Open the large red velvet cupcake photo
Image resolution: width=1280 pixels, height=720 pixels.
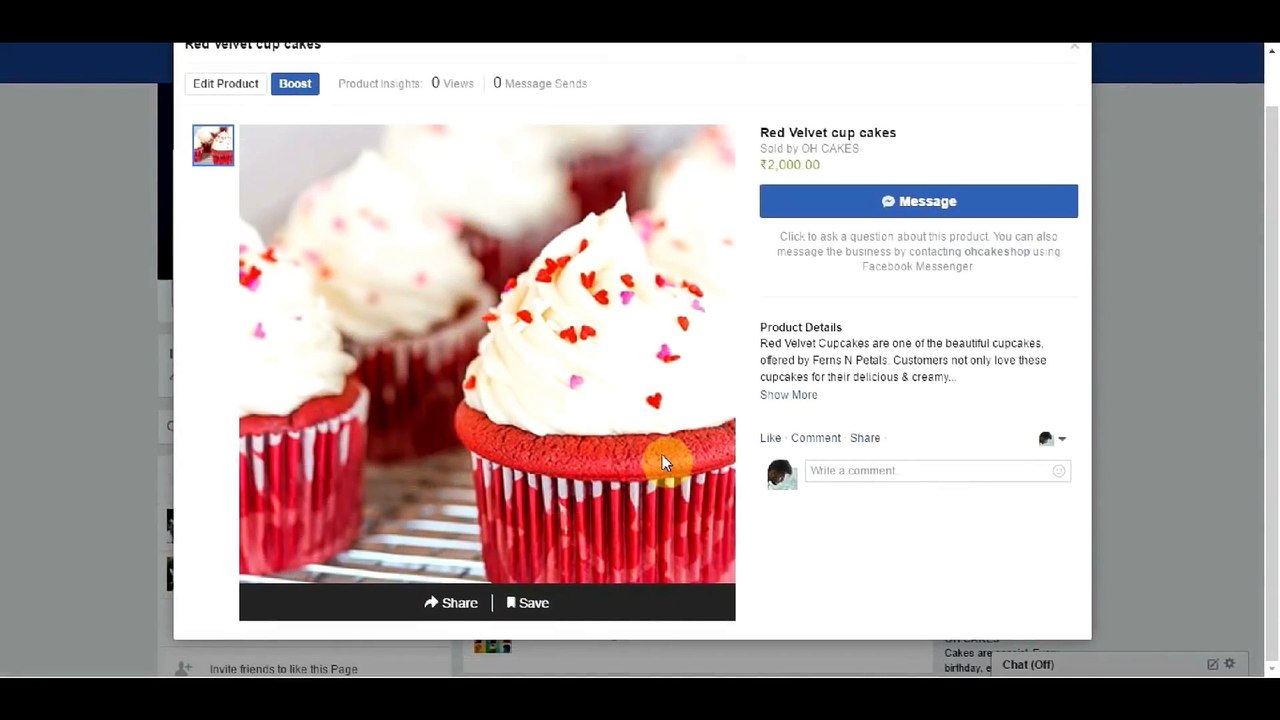pos(487,354)
